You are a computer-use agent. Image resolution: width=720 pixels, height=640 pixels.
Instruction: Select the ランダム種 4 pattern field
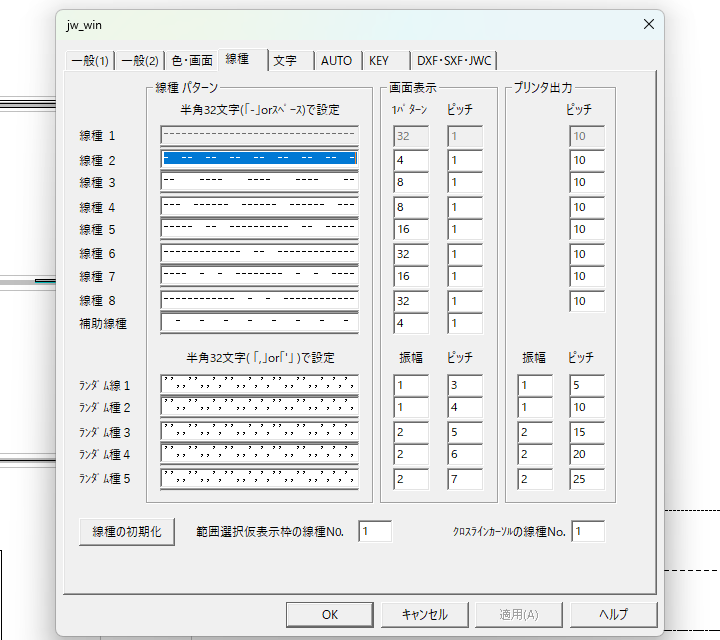[x=259, y=454]
